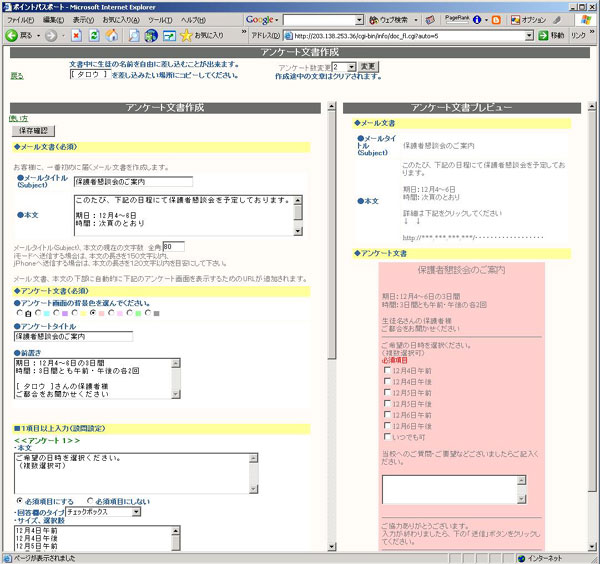Screen dimensions: 600x564
Task: Open the ツール(T) menu
Action: pos(159,19)
